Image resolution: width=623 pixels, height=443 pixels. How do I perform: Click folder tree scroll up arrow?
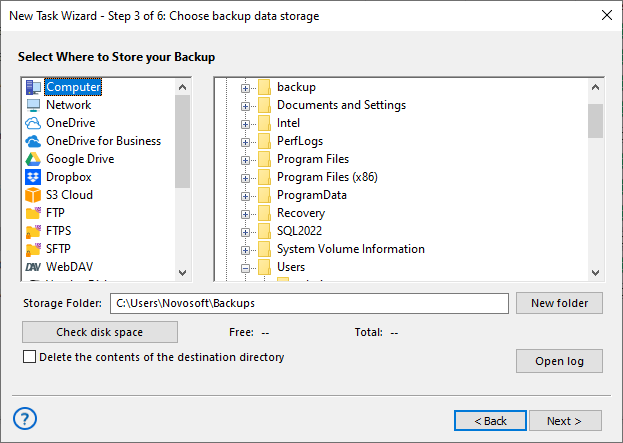(595, 87)
